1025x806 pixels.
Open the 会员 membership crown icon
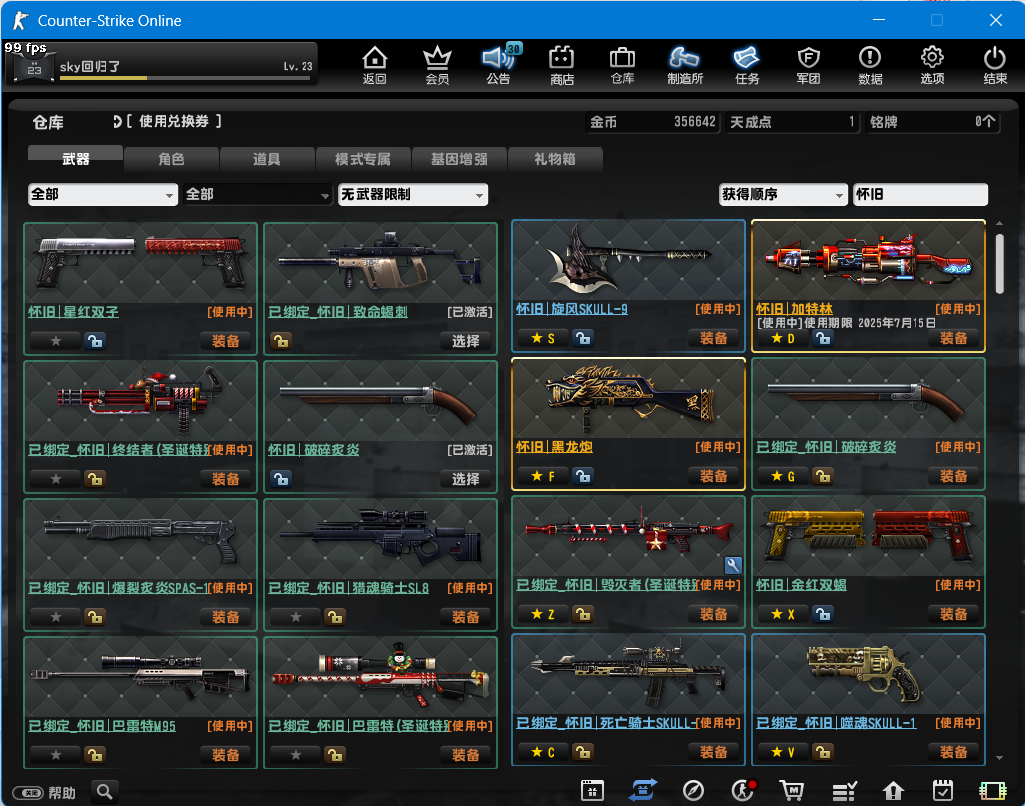pos(437,65)
